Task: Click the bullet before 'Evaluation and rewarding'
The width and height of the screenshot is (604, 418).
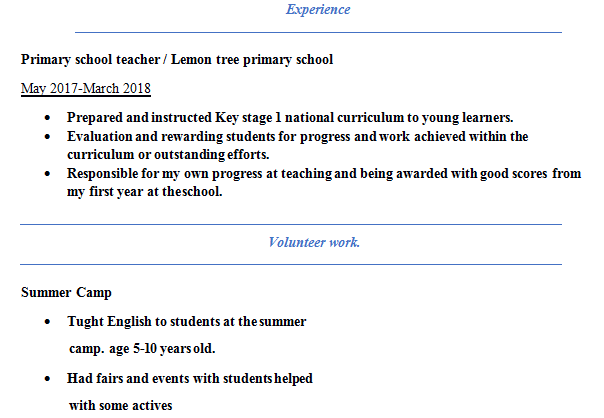Action: click(50, 136)
